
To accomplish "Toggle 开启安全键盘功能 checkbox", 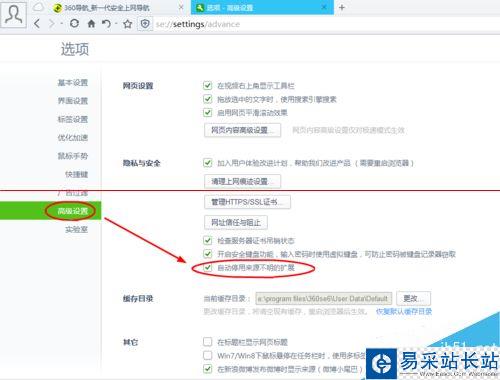I will click(207, 254).
